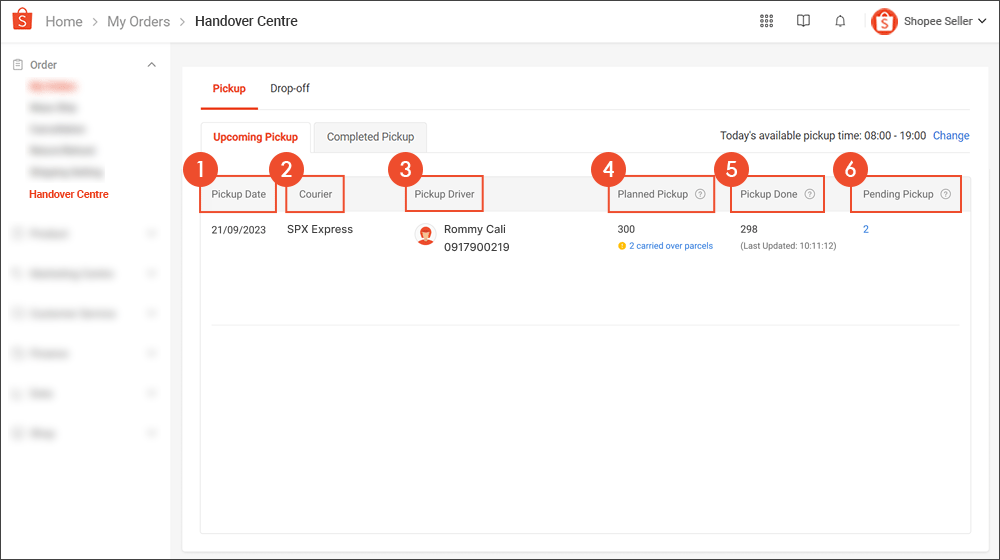Select the Upcoming Pickup tab

(255, 137)
